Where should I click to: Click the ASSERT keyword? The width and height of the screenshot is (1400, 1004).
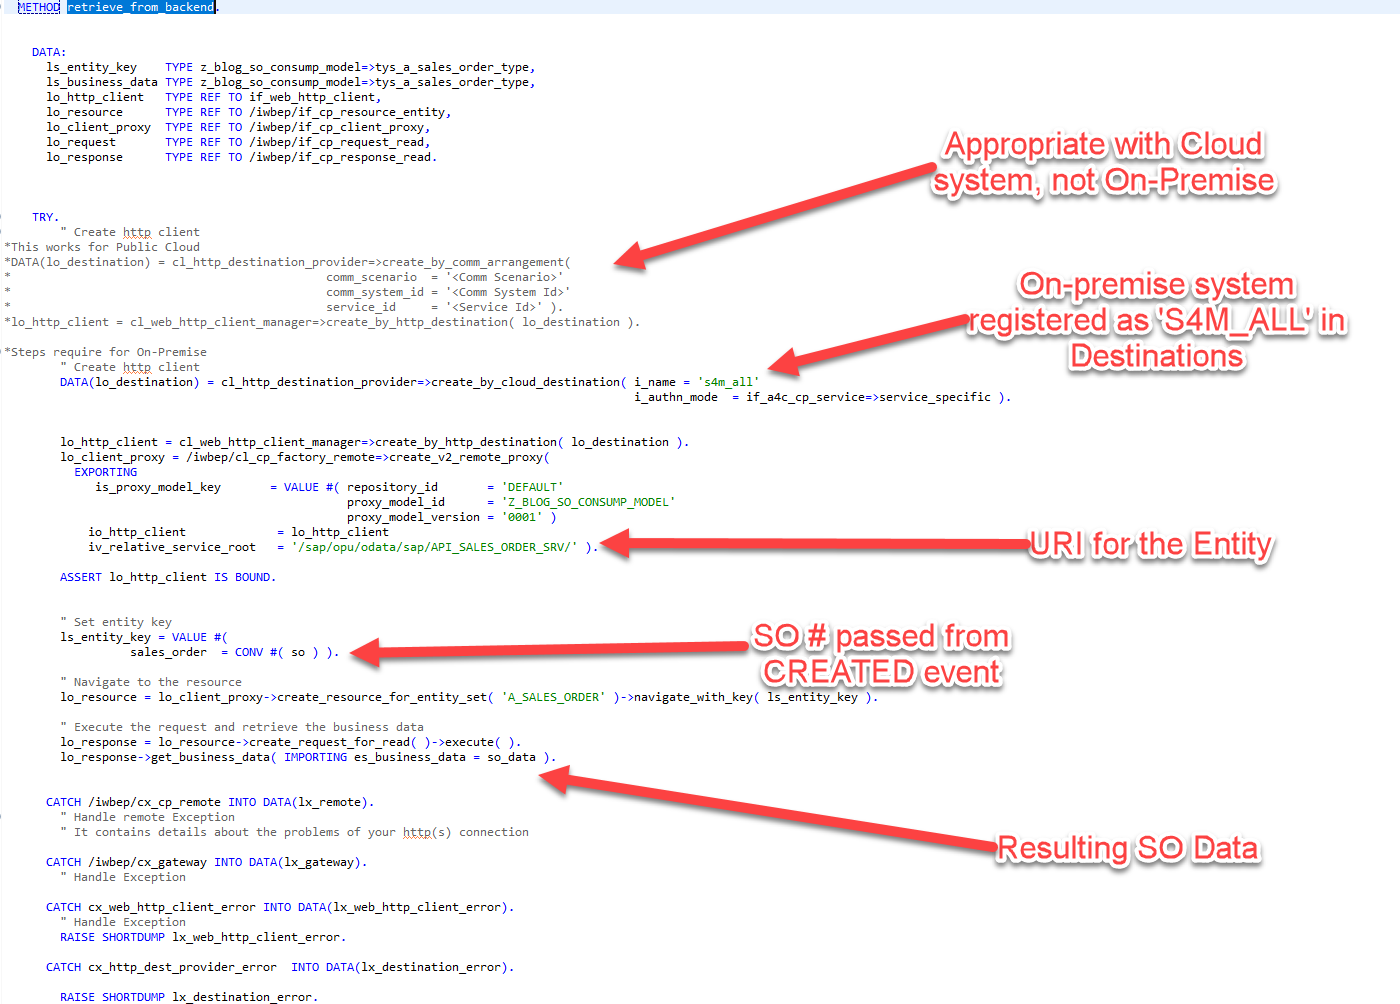pyautogui.click(x=81, y=577)
